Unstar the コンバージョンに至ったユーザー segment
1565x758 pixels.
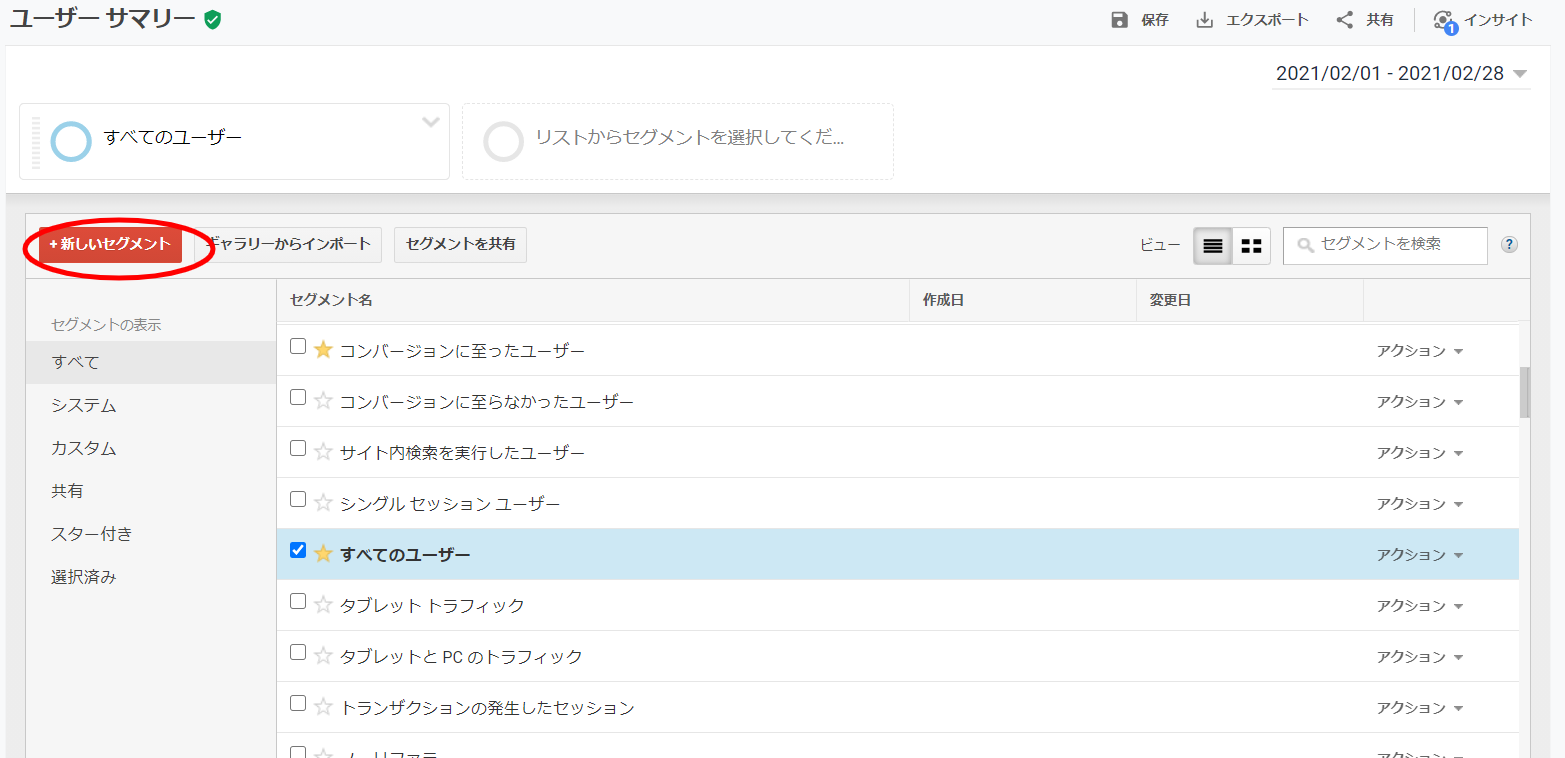click(323, 350)
